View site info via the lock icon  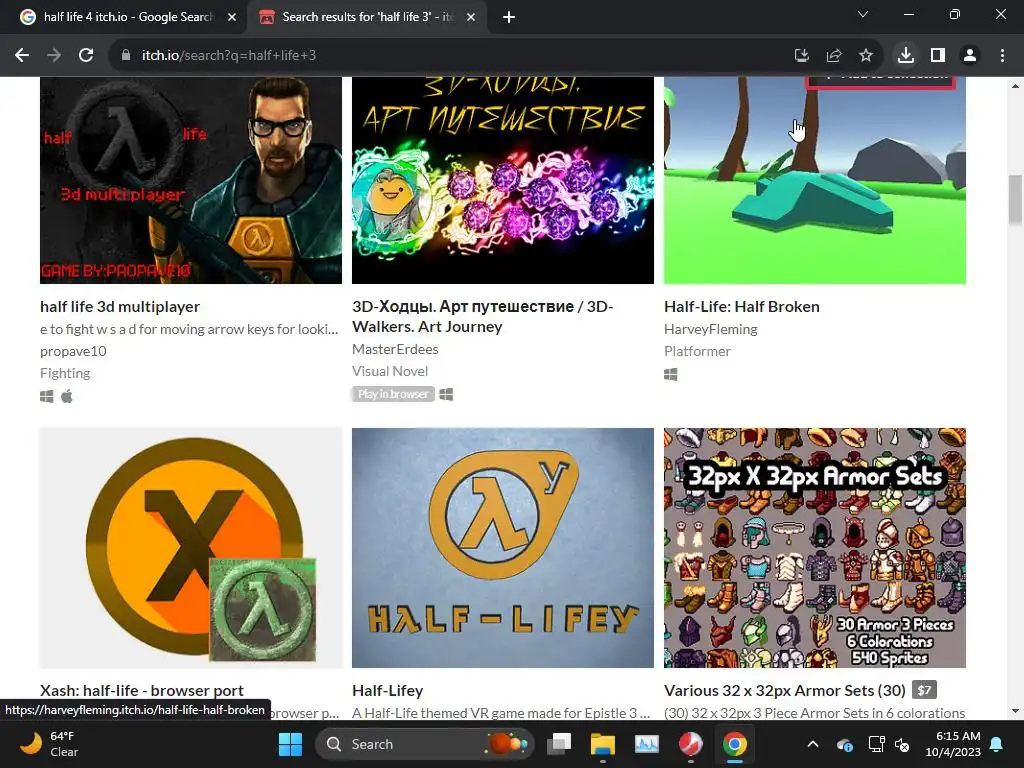pos(126,56)
